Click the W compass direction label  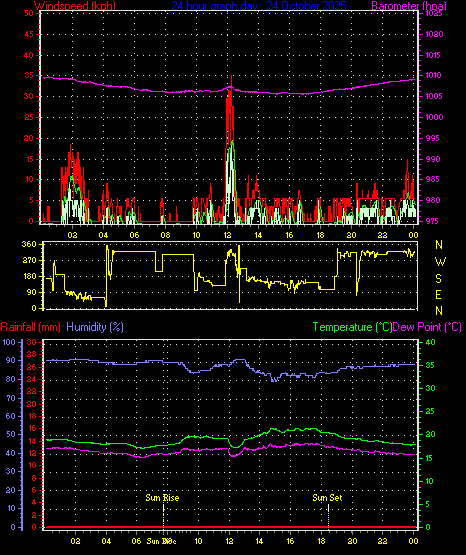(440, 262)
